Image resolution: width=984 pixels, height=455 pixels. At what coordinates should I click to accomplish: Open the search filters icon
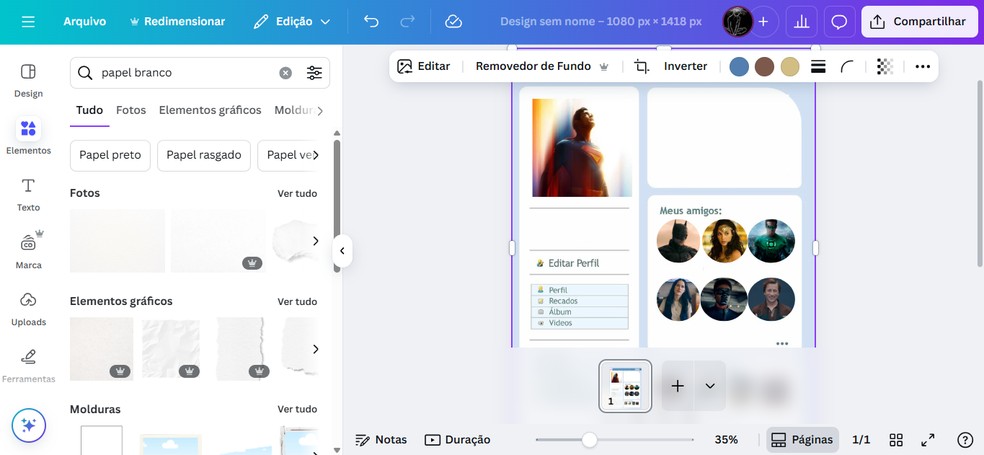pyautogui.click(x=314, y=73)
